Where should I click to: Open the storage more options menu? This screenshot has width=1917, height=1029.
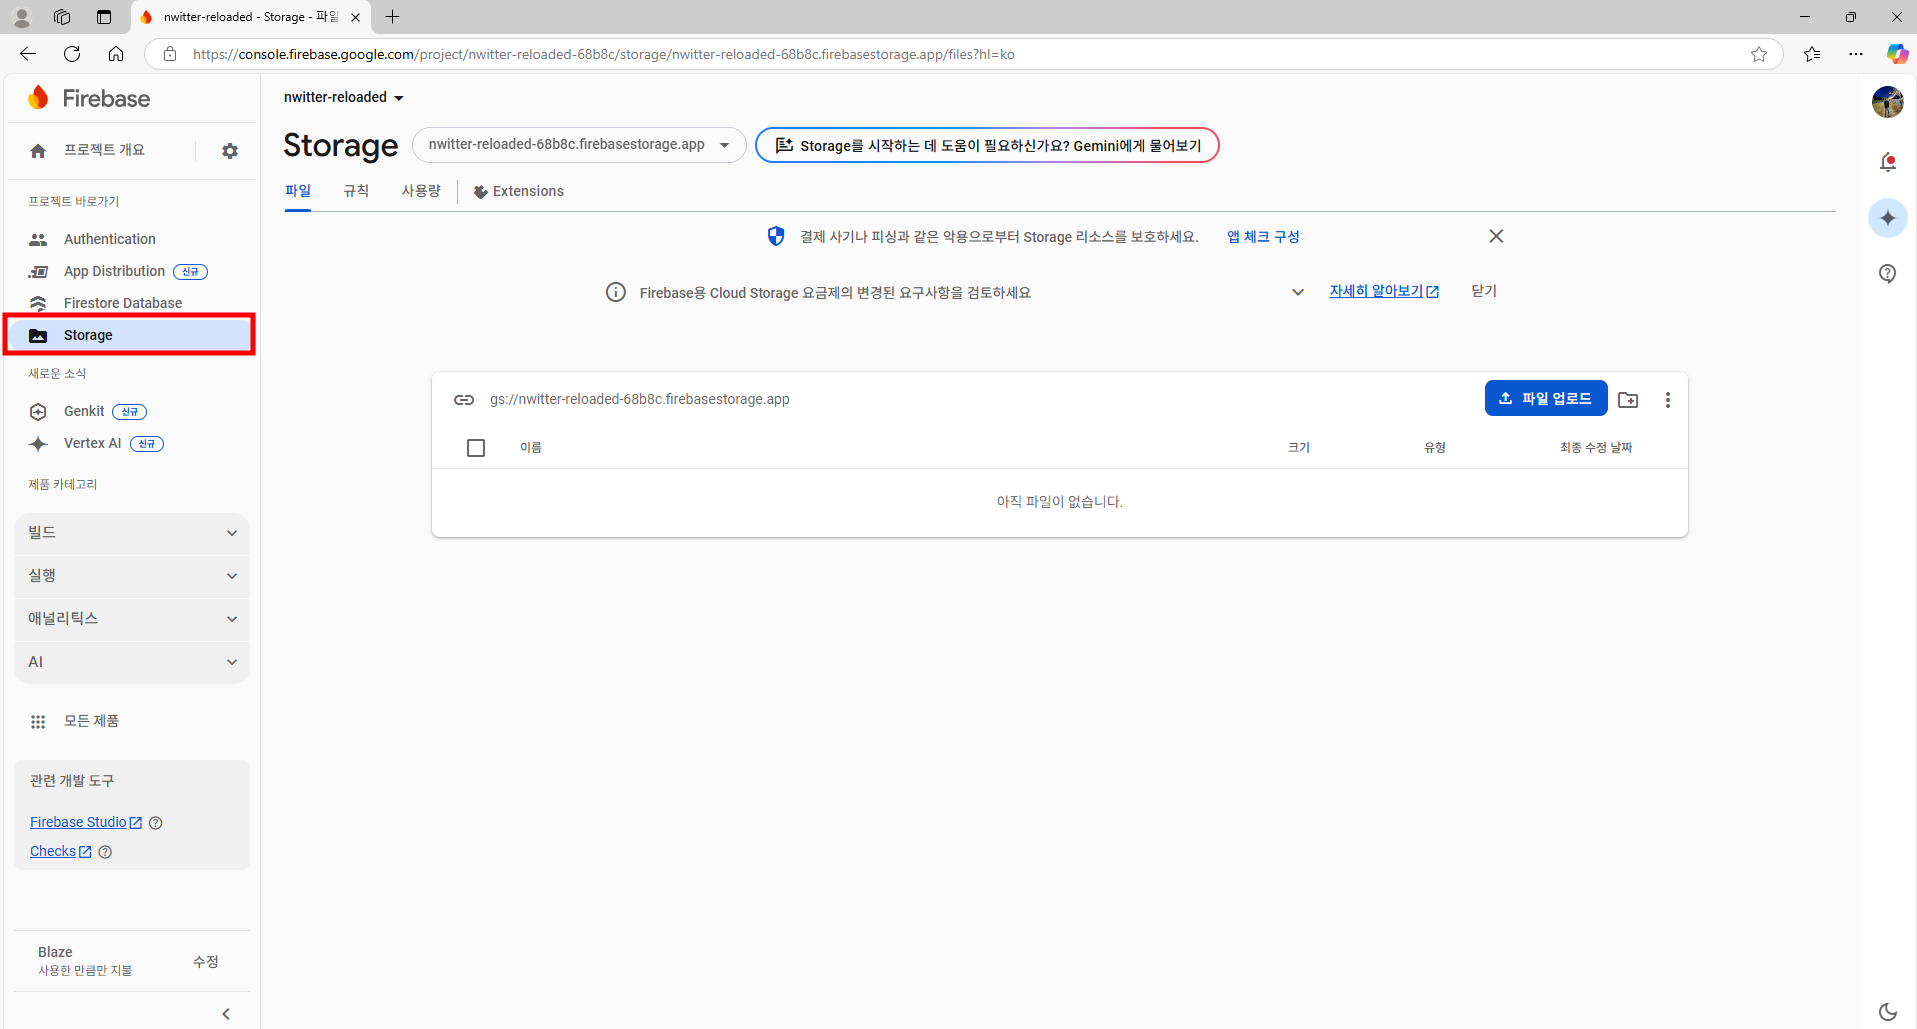coord(1667,399)
